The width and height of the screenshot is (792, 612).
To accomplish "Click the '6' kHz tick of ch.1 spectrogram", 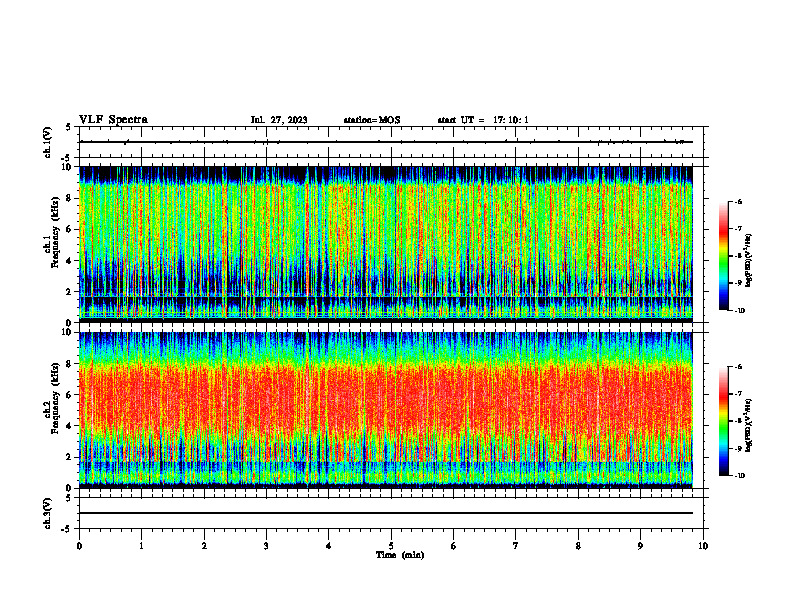I will click(70, 229).
